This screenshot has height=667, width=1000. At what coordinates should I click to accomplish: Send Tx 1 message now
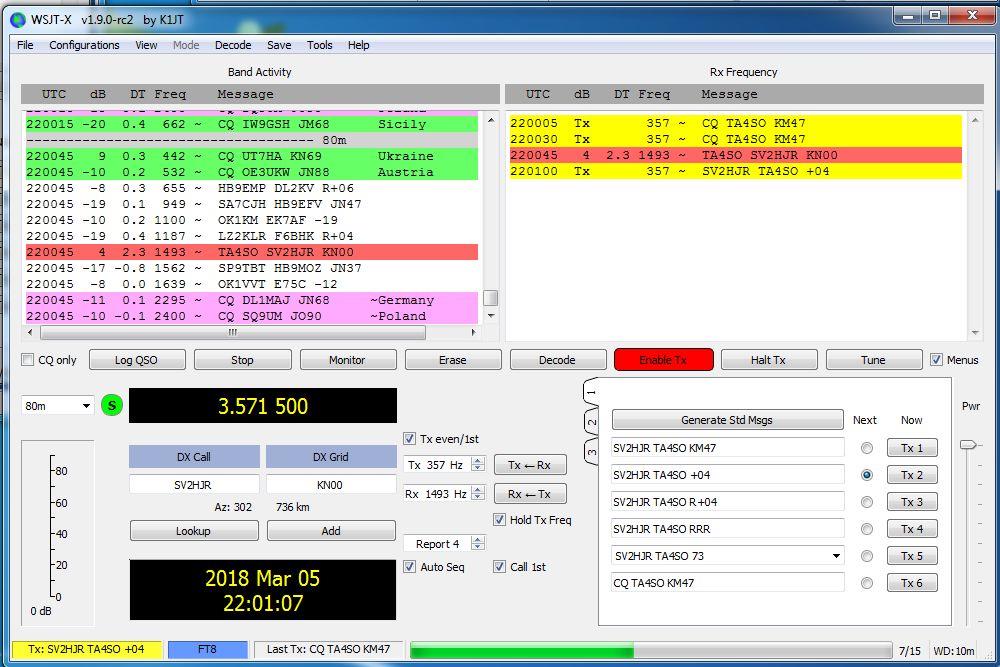pyautogui.click(x=912, y=448)
